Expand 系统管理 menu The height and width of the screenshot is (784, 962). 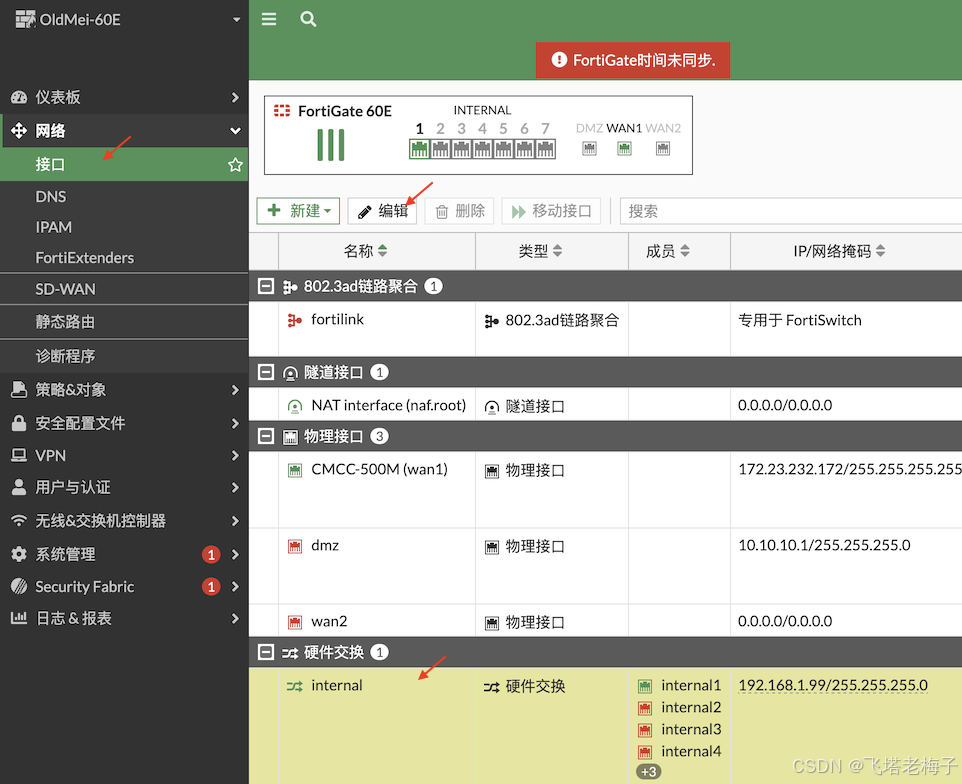(x=124, y=554)
